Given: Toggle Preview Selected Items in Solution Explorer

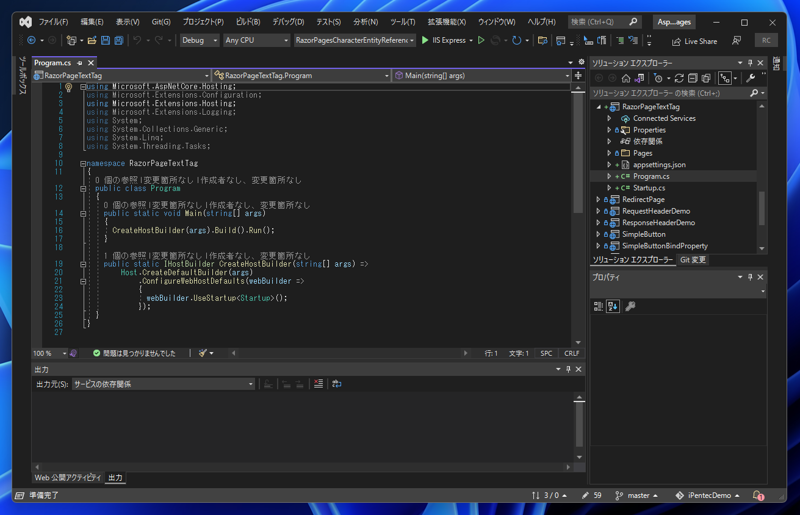Looking at the screenshot, I should [x=724, y=78].
